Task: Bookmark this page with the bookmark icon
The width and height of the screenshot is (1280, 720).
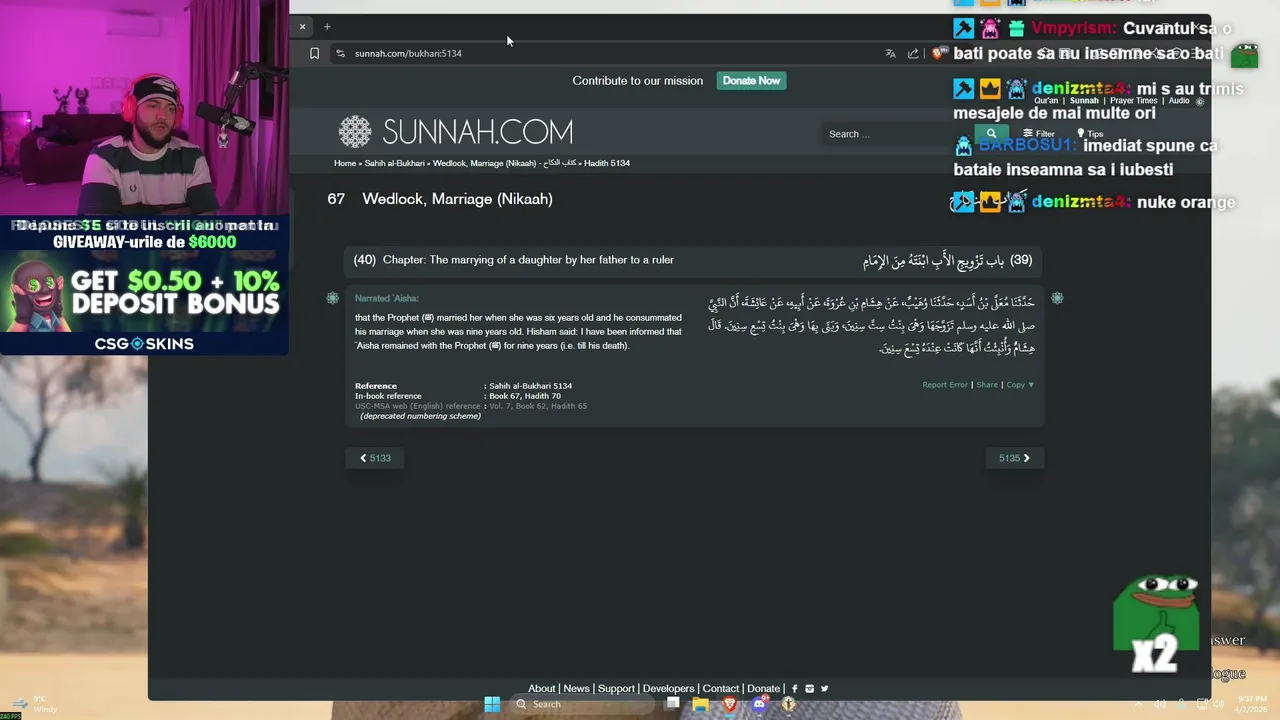Action: pyautogui.click(x=314, y=54)
